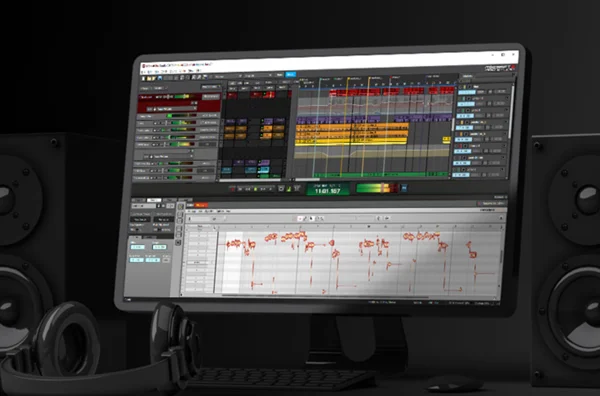Toggle the Loop icon in transport bar

click(281, 189)
